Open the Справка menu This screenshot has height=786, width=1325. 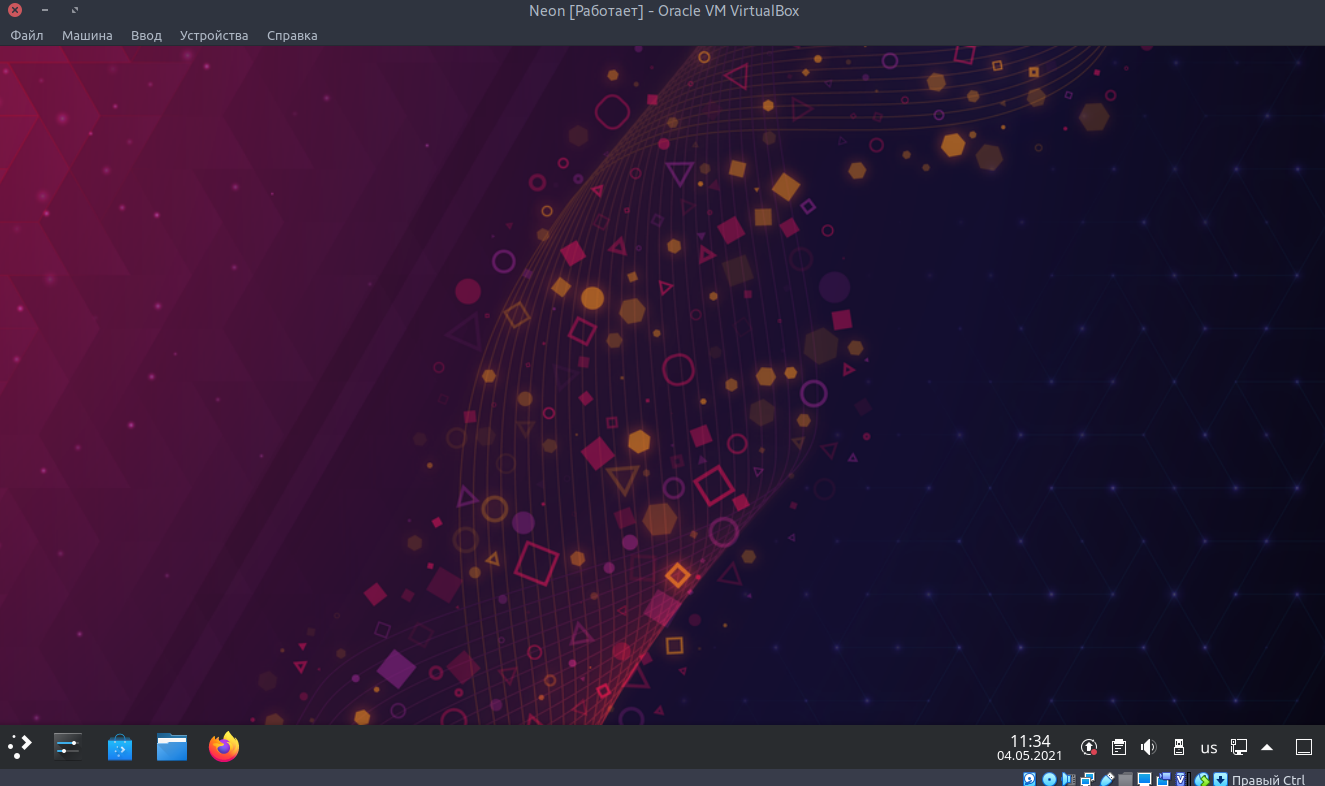coord(292,35)
